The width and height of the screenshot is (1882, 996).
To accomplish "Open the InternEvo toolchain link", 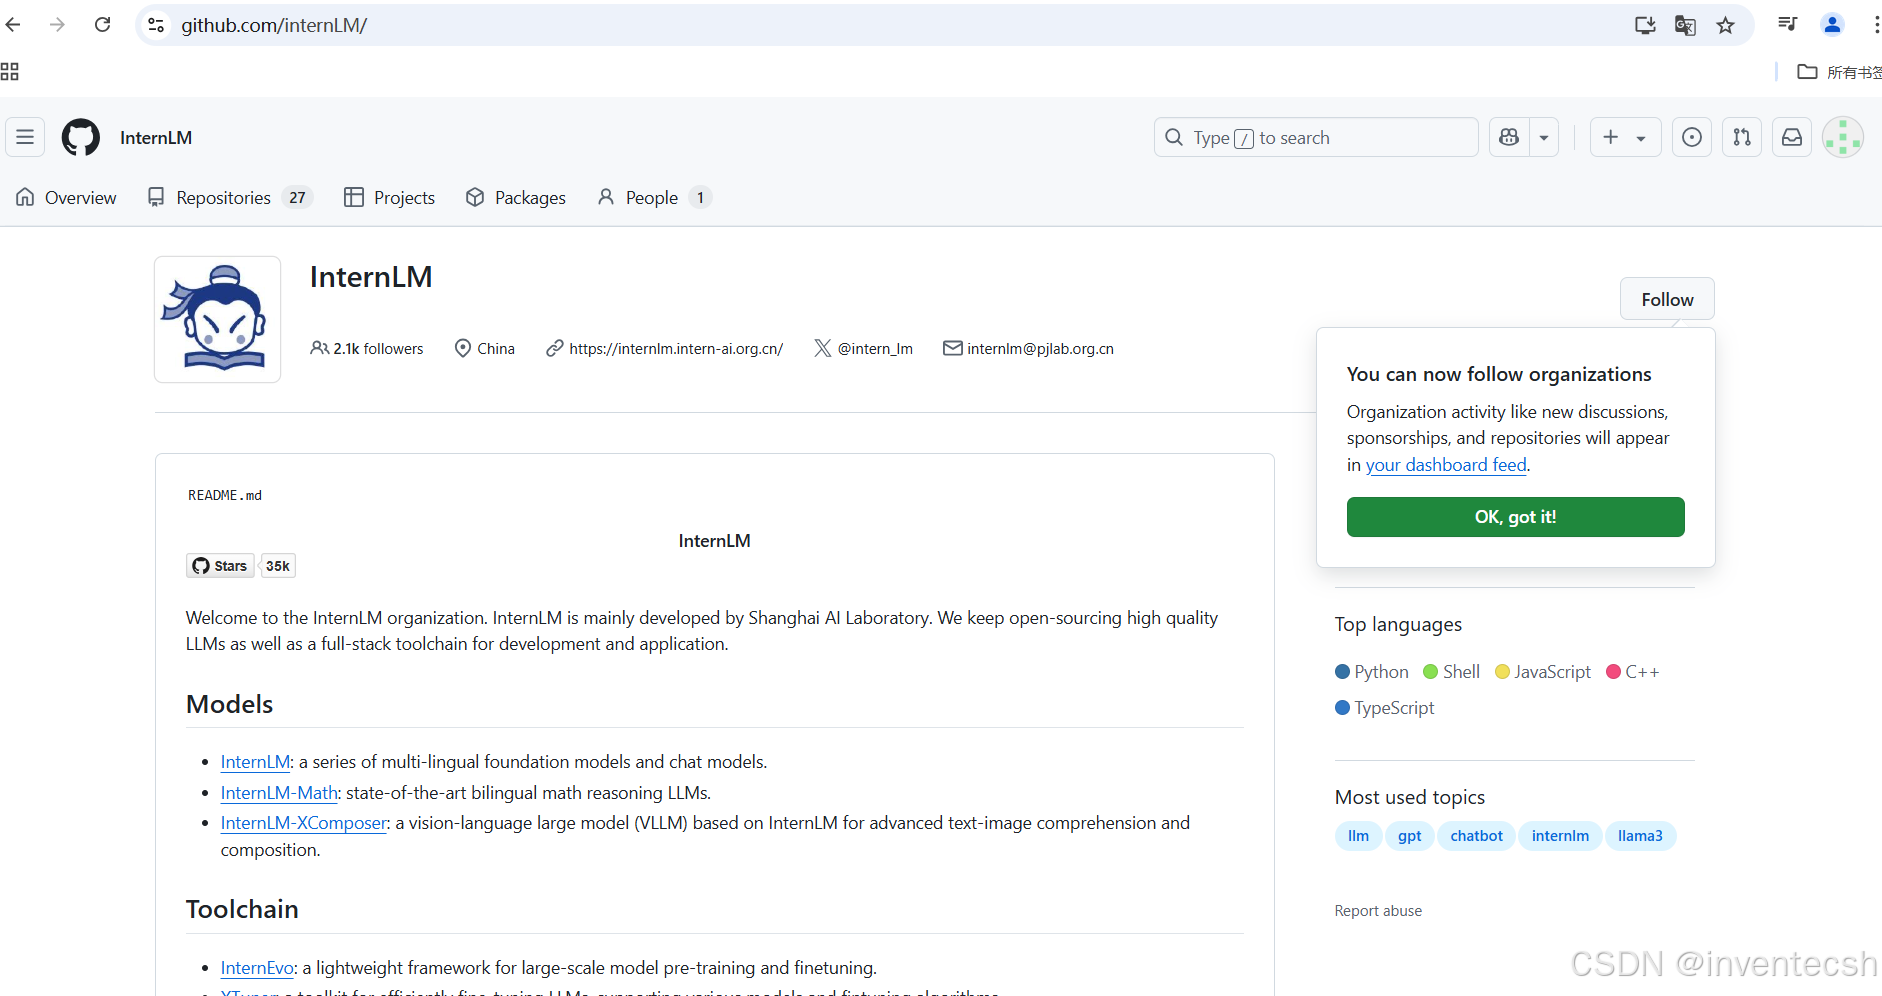I will (257, 968).
